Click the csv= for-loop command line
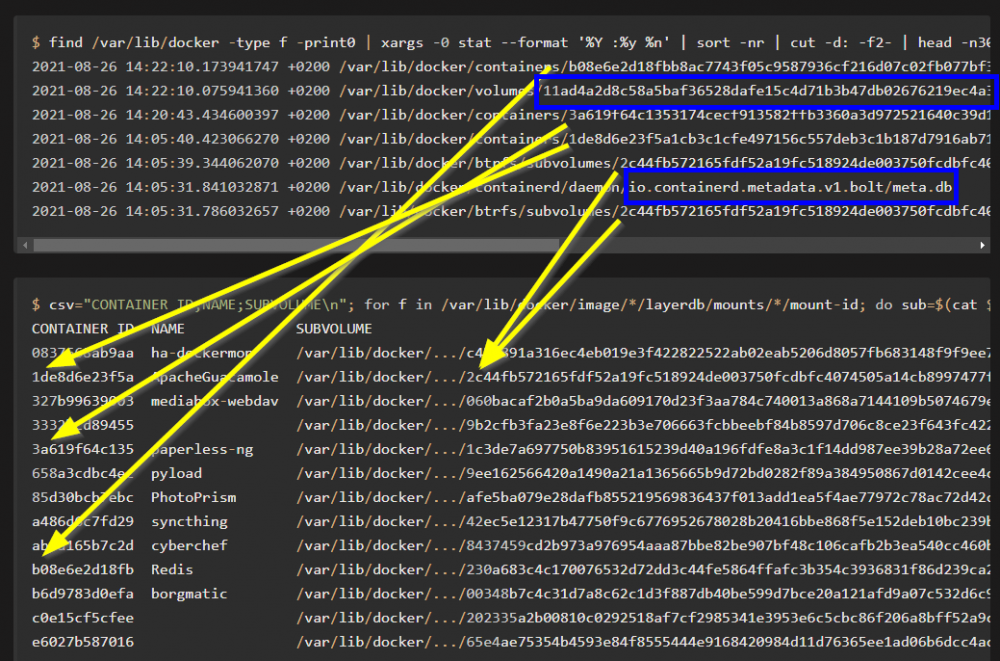1000x661 pixels. pos(510,305)
